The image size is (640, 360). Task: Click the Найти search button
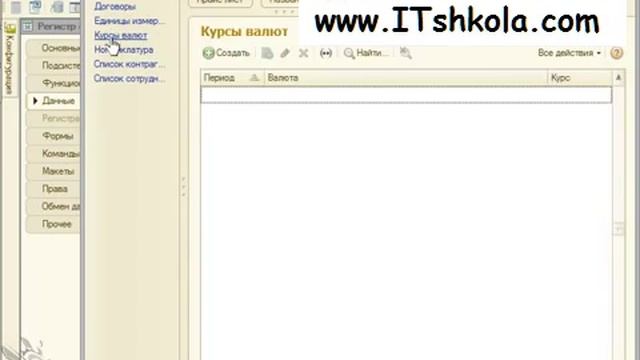click(x=366, y=53)
